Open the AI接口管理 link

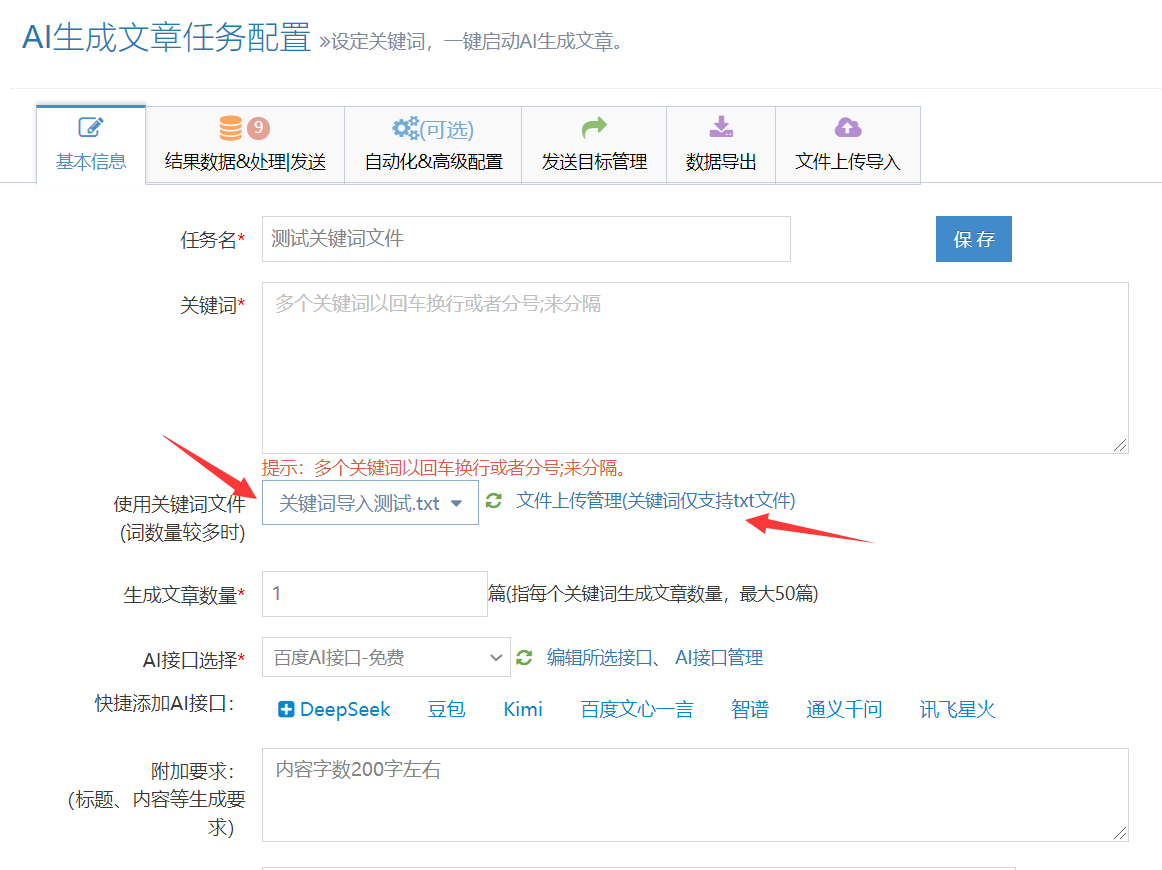click(x=719, y=658)
